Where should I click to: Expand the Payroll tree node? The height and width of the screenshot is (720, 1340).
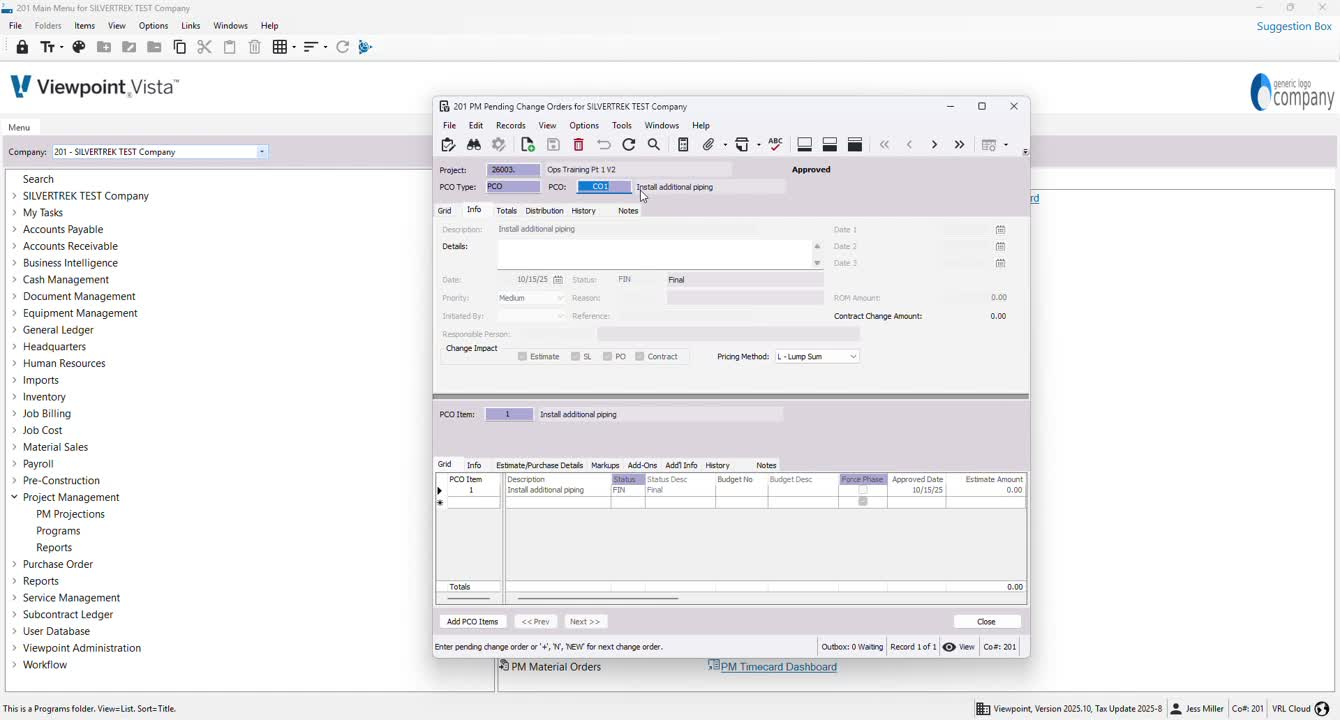pos(14,464)
